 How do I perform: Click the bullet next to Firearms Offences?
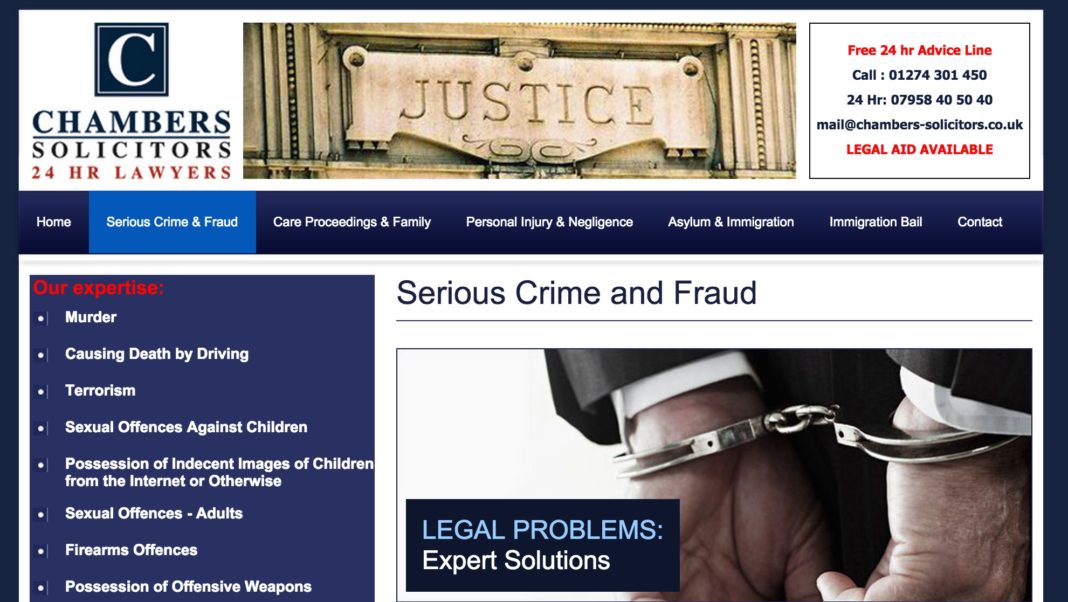click(x=42, y=551)
